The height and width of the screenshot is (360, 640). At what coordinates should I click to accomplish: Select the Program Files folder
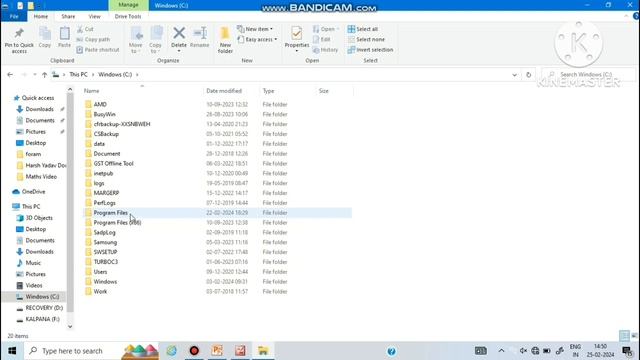[218, 213]
